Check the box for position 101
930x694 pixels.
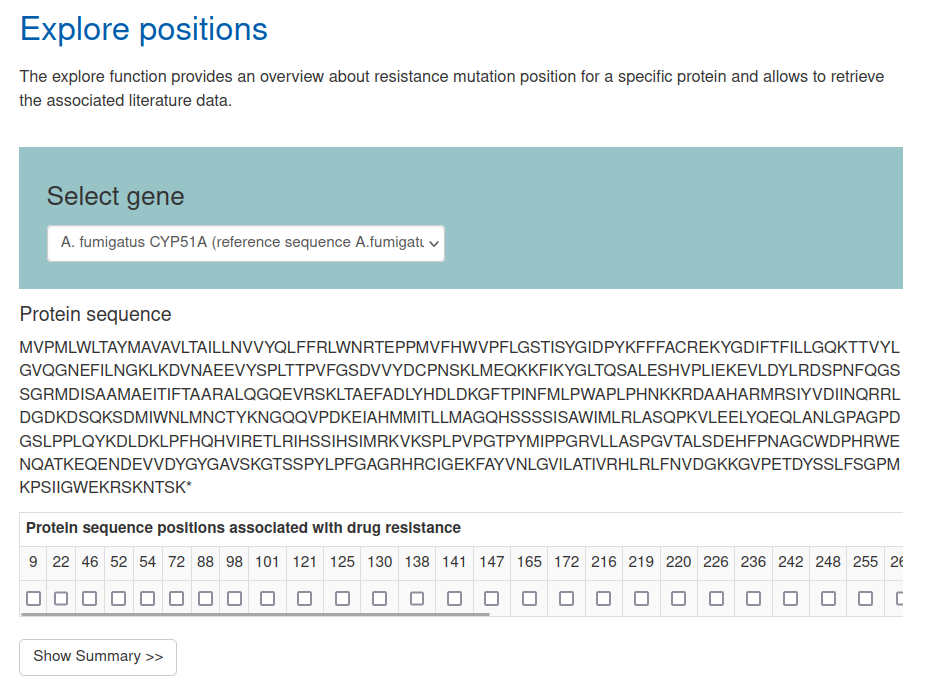click(268, 599)
